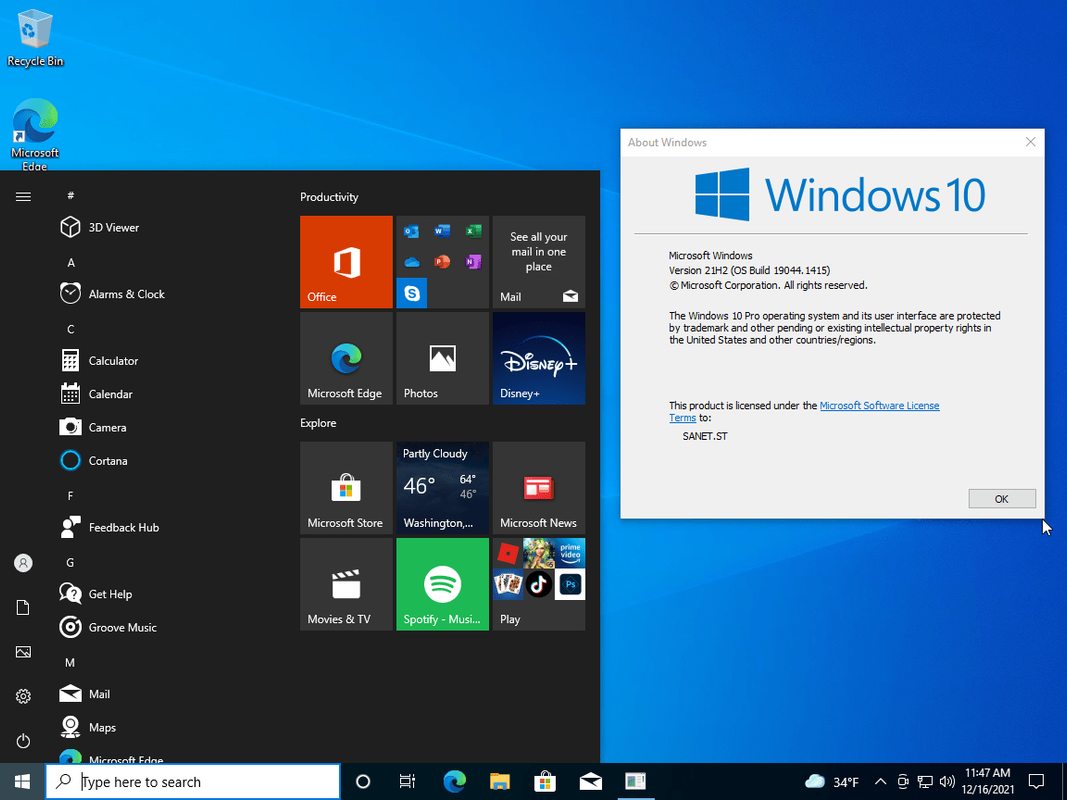Image resolution: width=1067 pixels, height=800 pixels.
Task: Open the Microsoft Edge tile
Action: pos(346,359)
